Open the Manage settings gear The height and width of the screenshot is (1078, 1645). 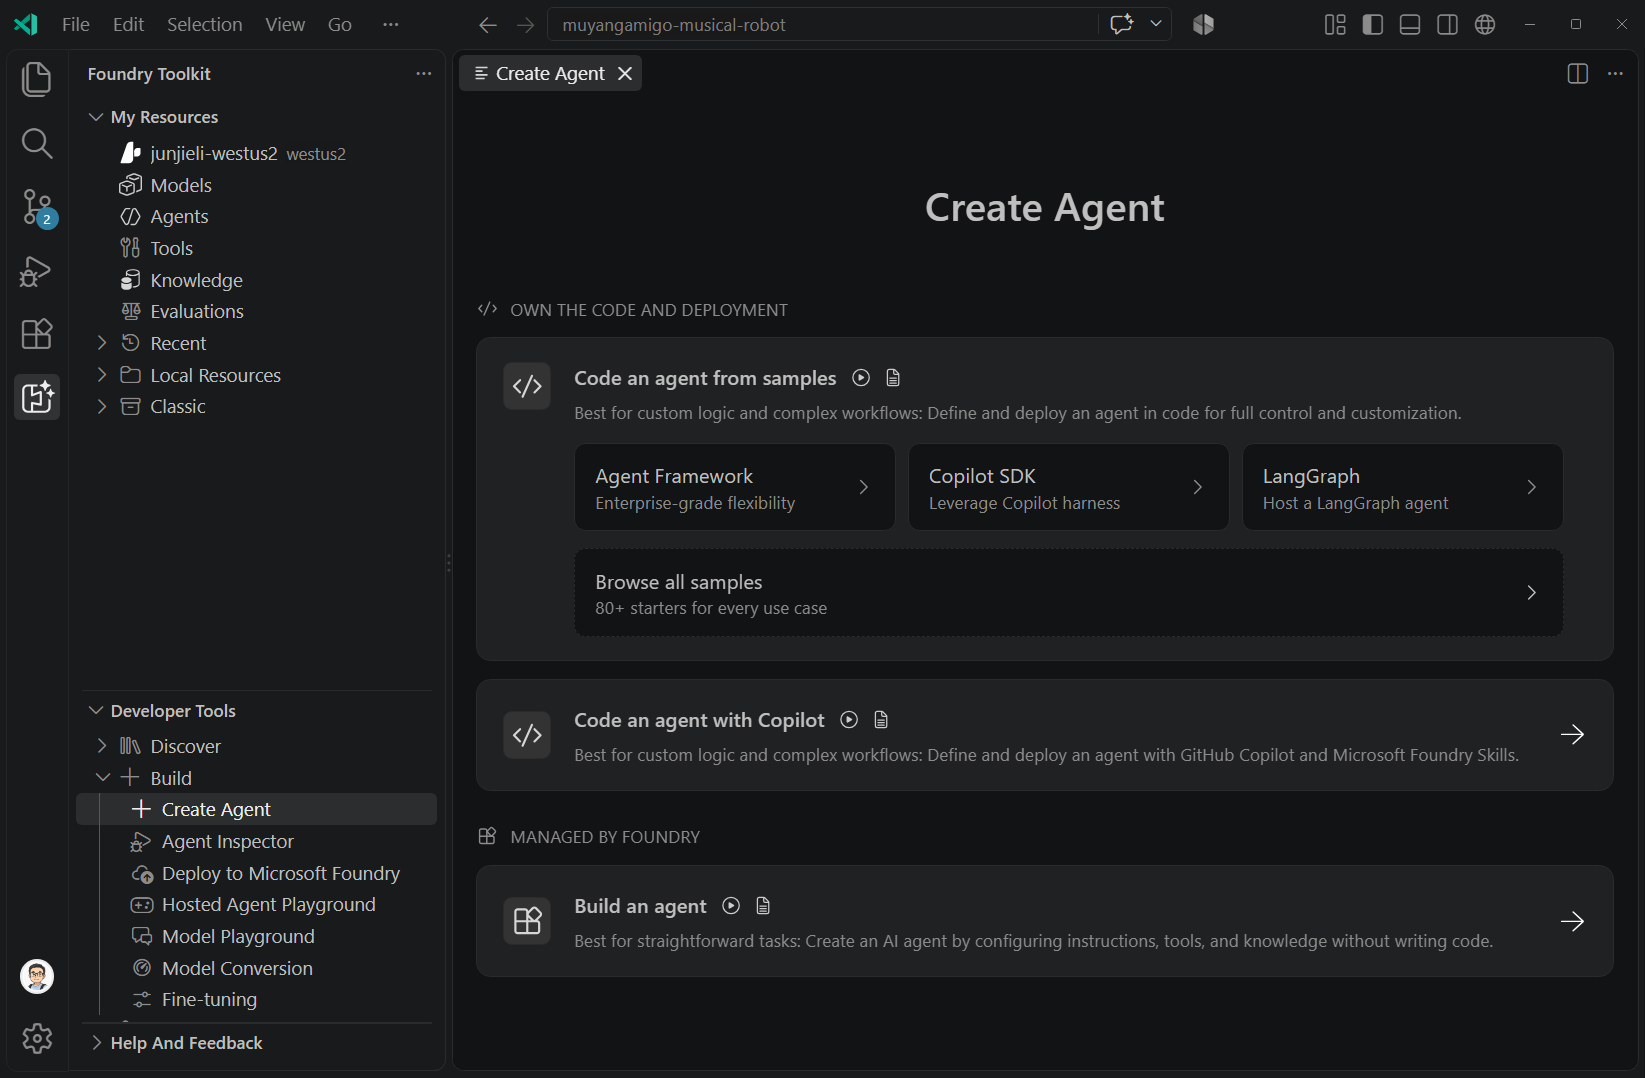[x=37, y=1039]
